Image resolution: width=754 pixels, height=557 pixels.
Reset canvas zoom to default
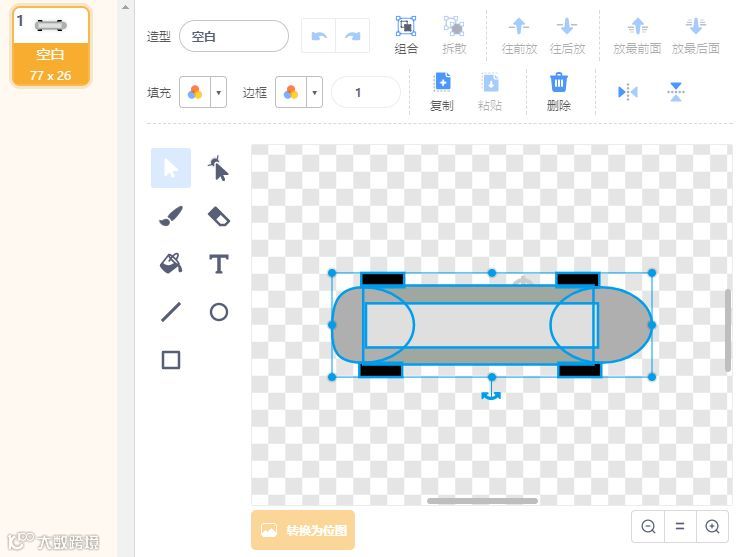680,527
